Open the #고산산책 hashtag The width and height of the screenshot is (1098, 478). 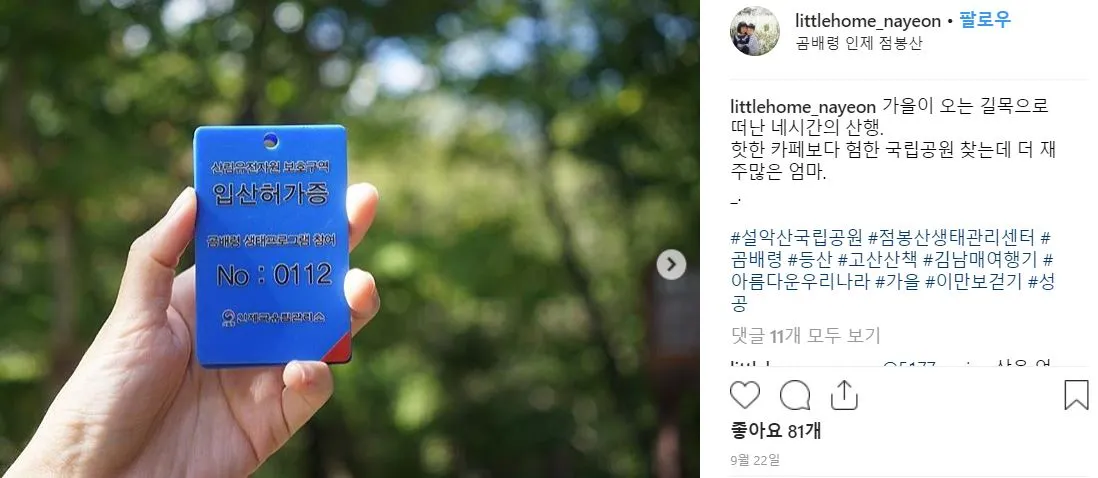(877, 260)
